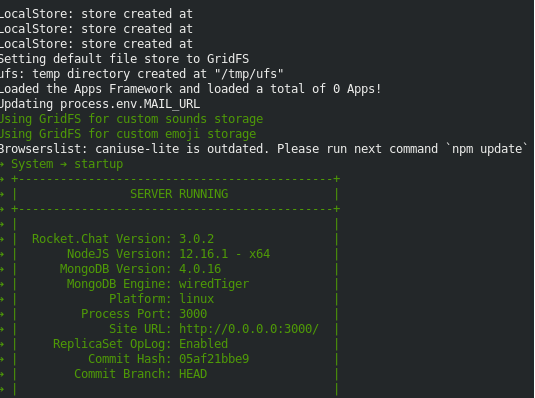Click the 'Setting default file store to GridFS' line
This screenshot has height=398, width=535.
[x=125, y=59]
